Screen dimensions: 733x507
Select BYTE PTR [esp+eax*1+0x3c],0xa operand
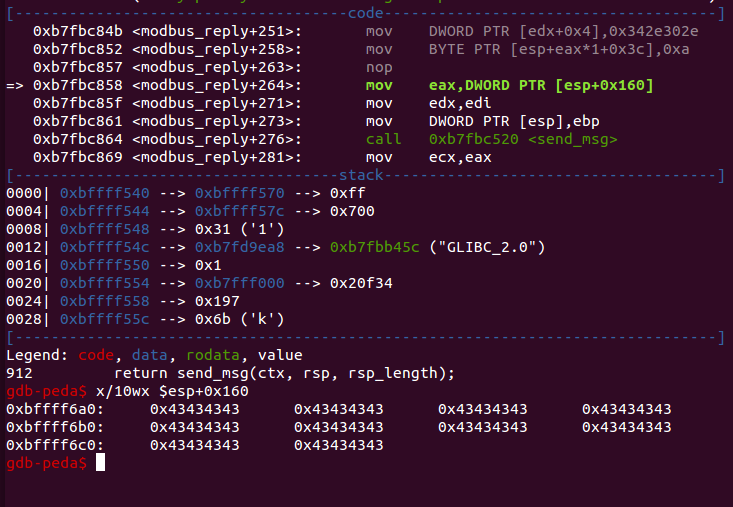click(559, 49)
